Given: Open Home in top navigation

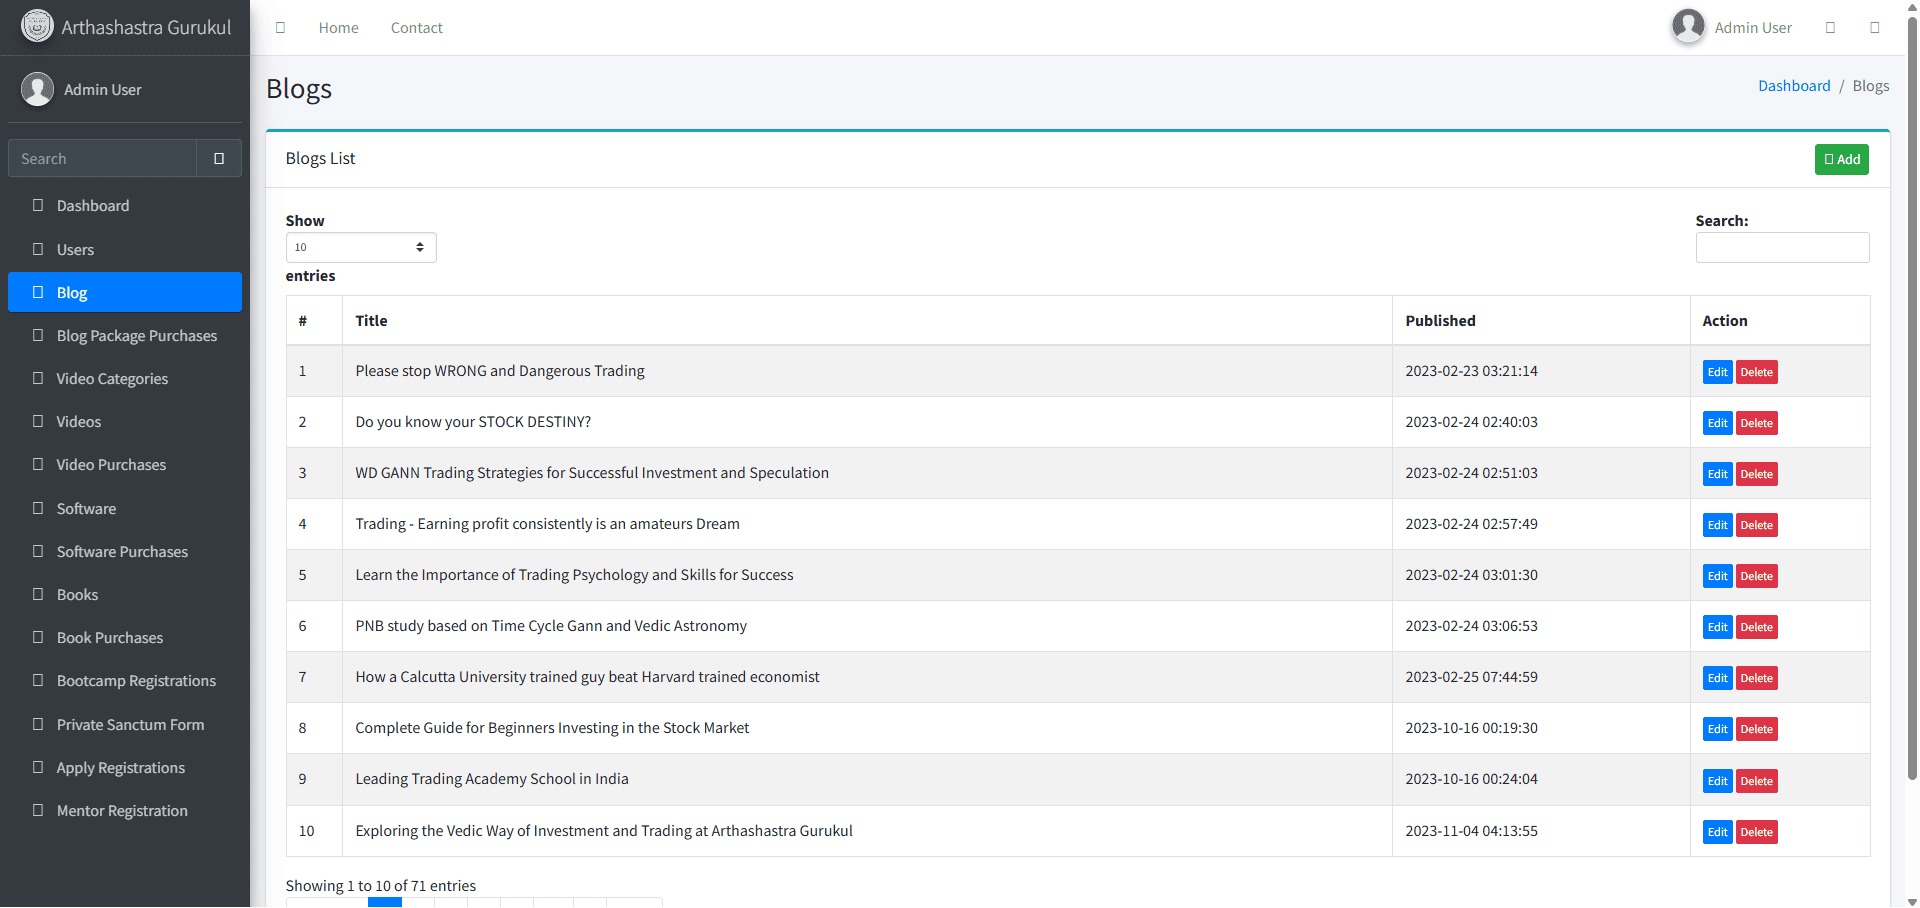Looking at the screenshot, I should [338, 28].
